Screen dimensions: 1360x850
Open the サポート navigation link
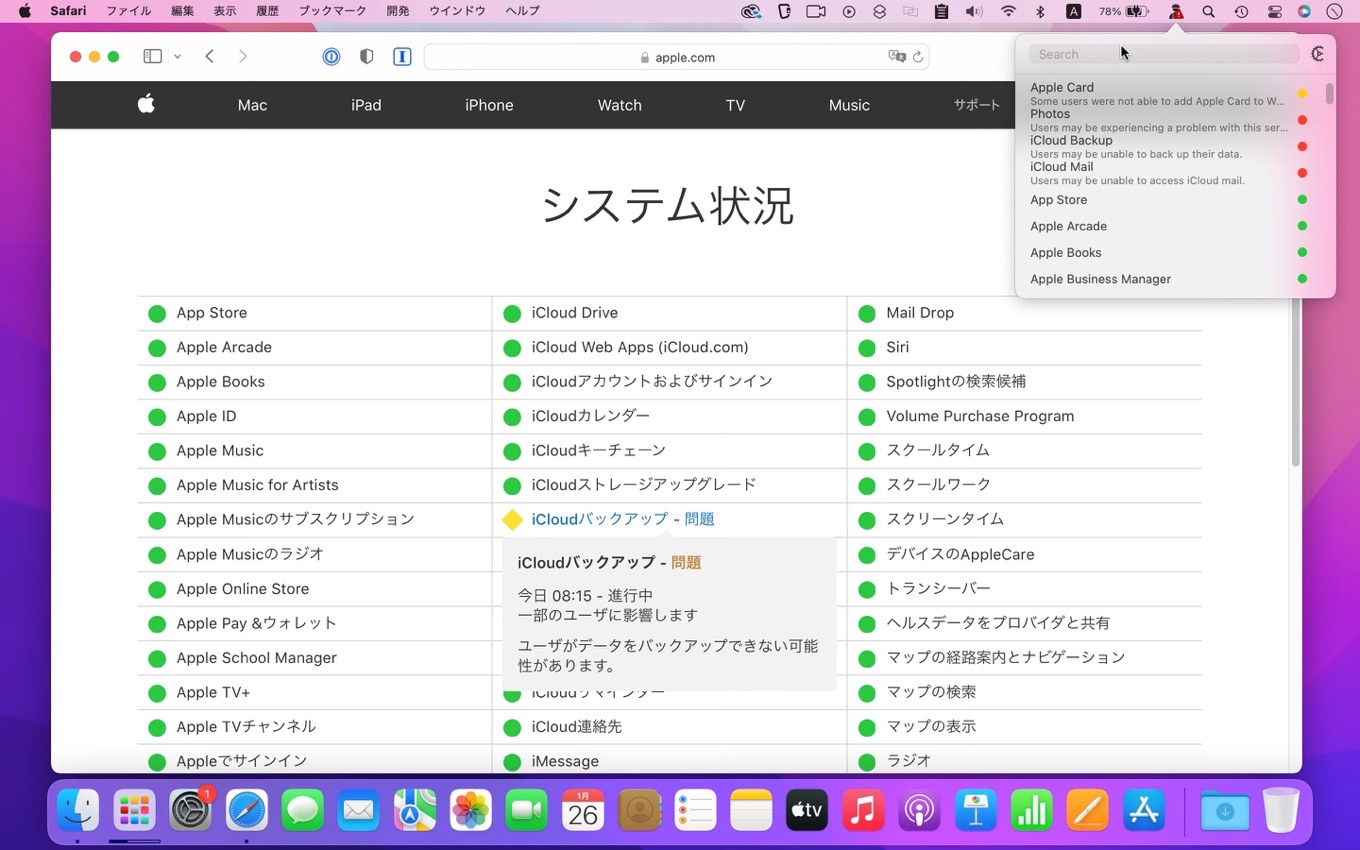976,105
